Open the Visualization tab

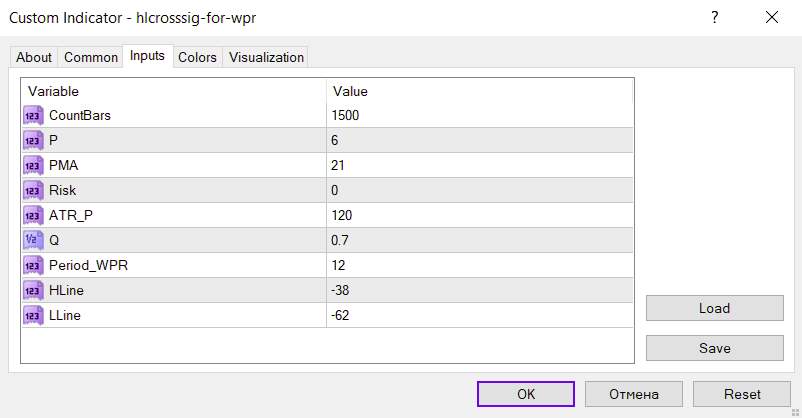tap(266, 57)
